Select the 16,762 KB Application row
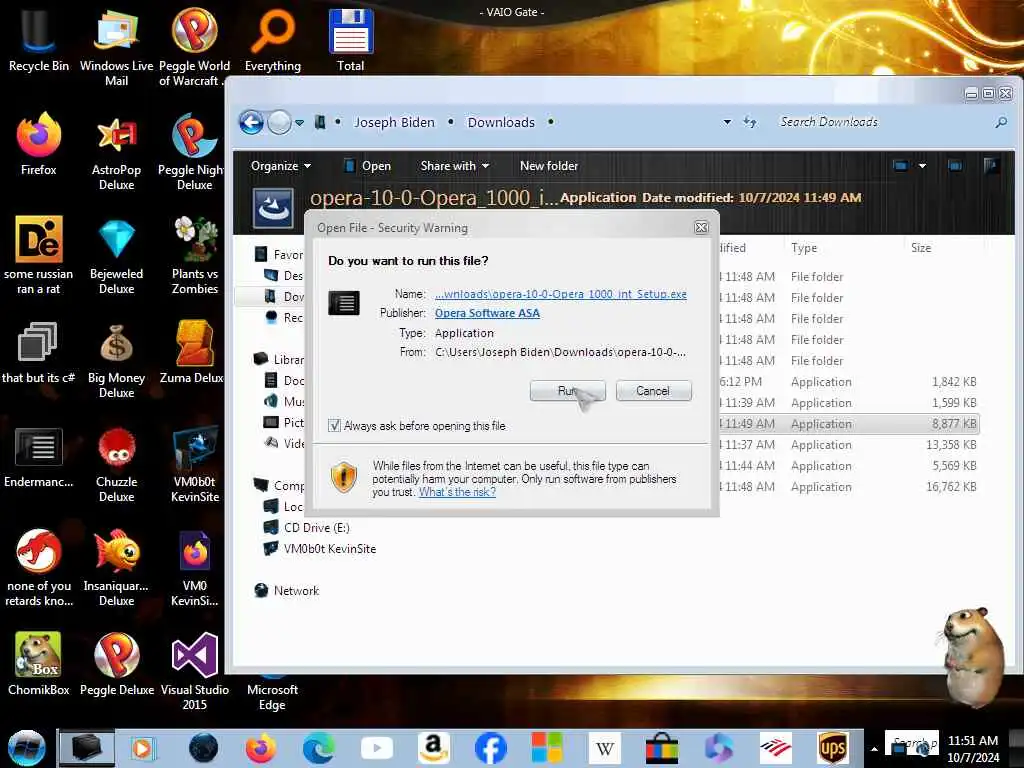 tap(849, 487)
